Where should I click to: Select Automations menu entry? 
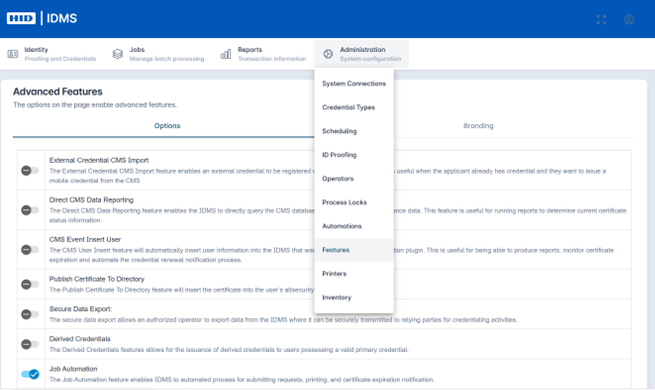(354, 226)
